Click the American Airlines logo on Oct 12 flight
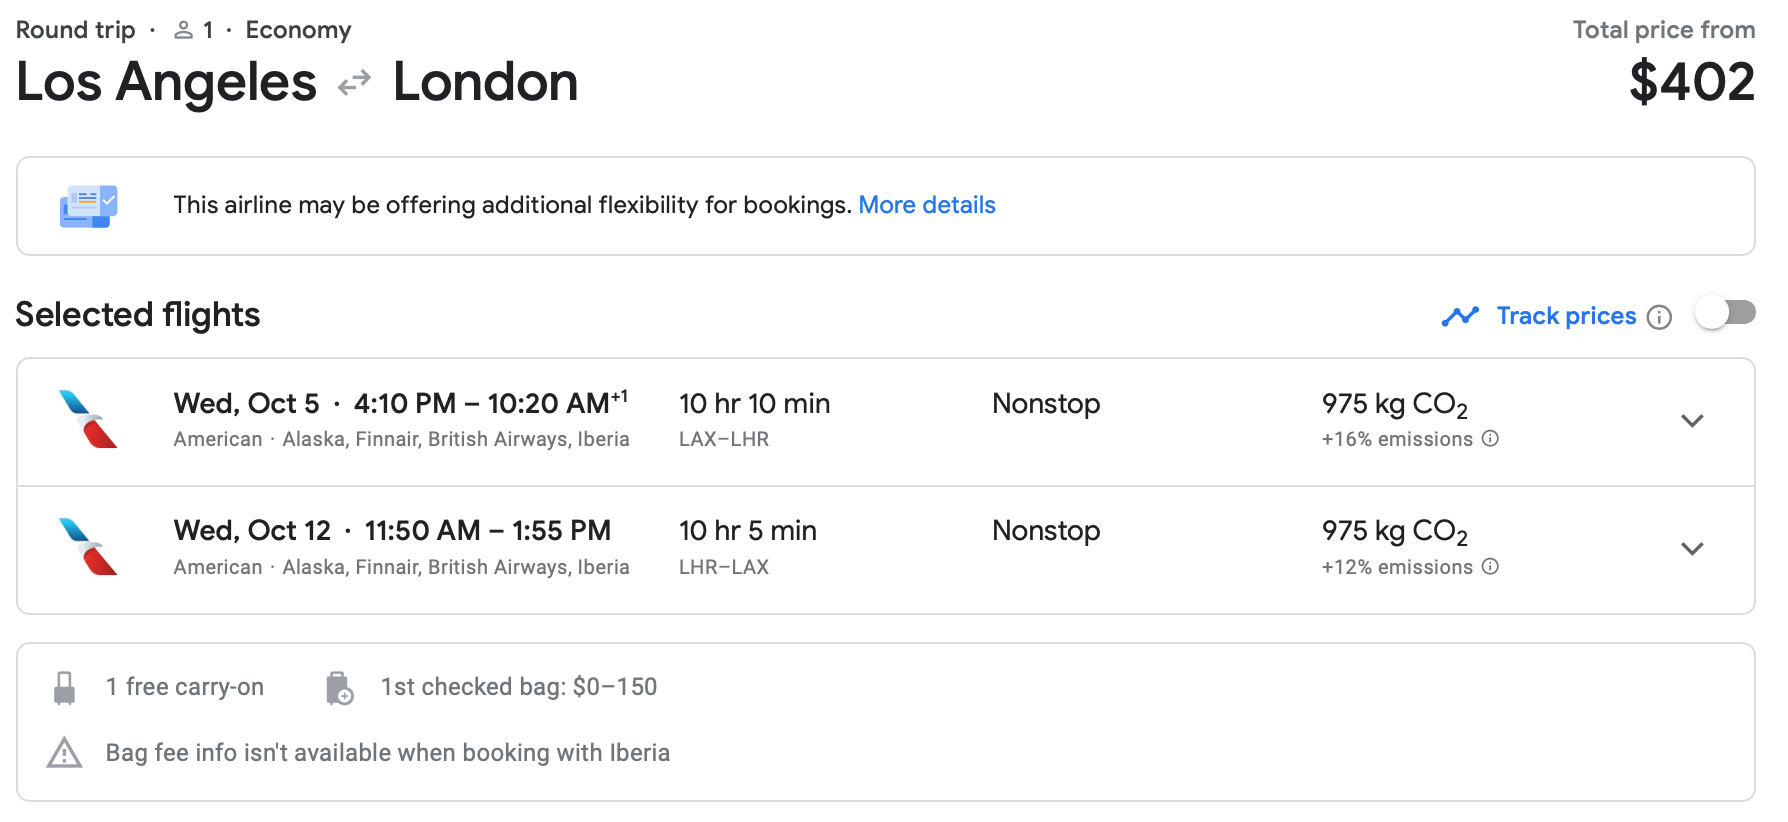 pyautogui.click(x=88, y=547)
